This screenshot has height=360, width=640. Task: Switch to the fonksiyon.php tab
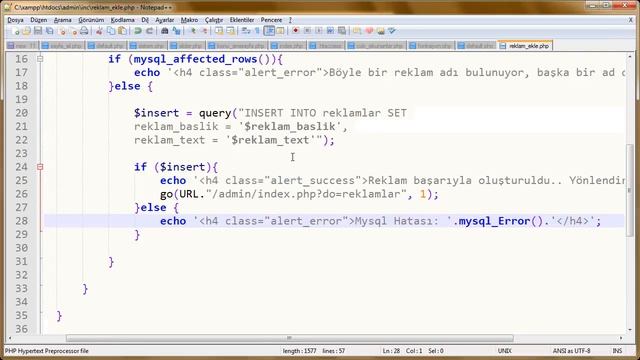pyautogui.click(x=432, y=46)
